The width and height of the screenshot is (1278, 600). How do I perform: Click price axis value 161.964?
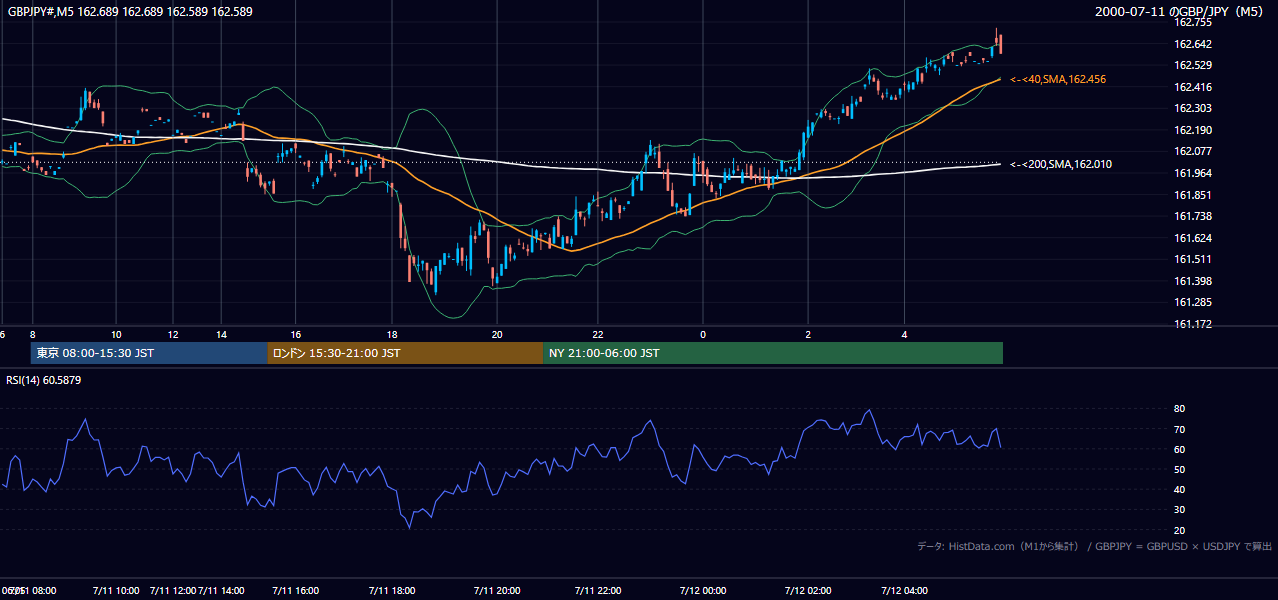(1192, 173)
